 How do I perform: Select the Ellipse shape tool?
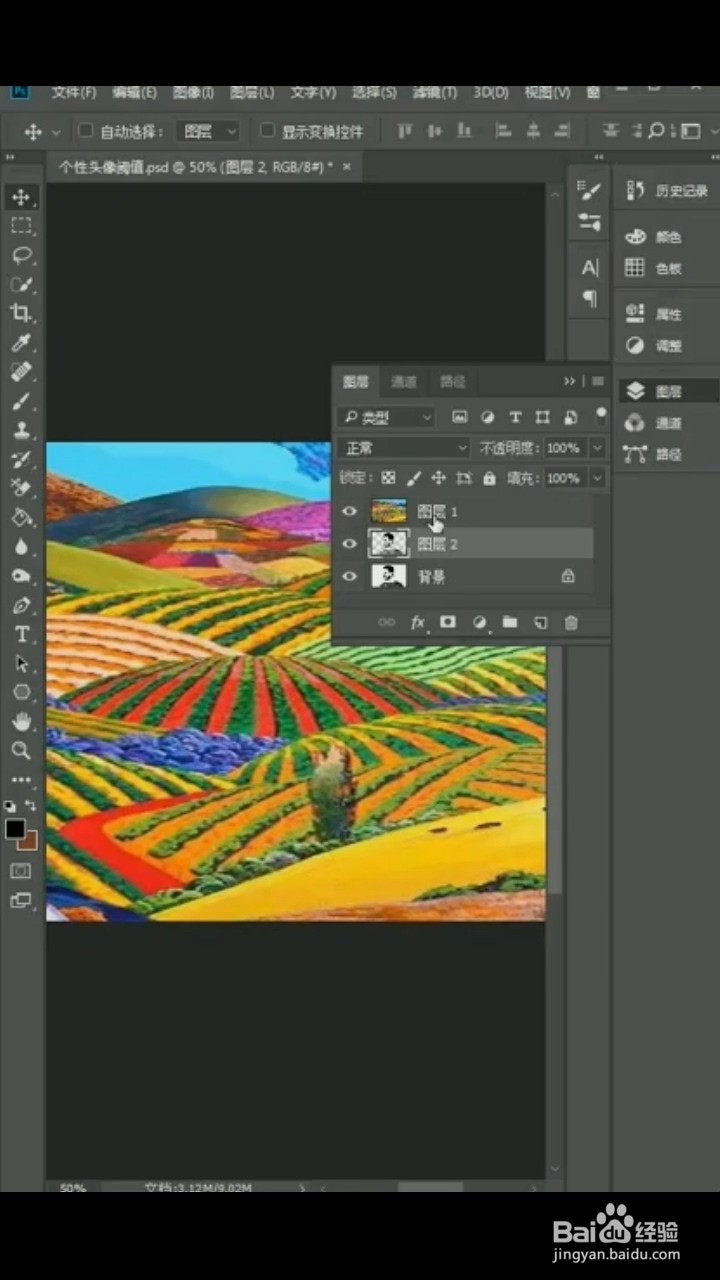(21, 692)
